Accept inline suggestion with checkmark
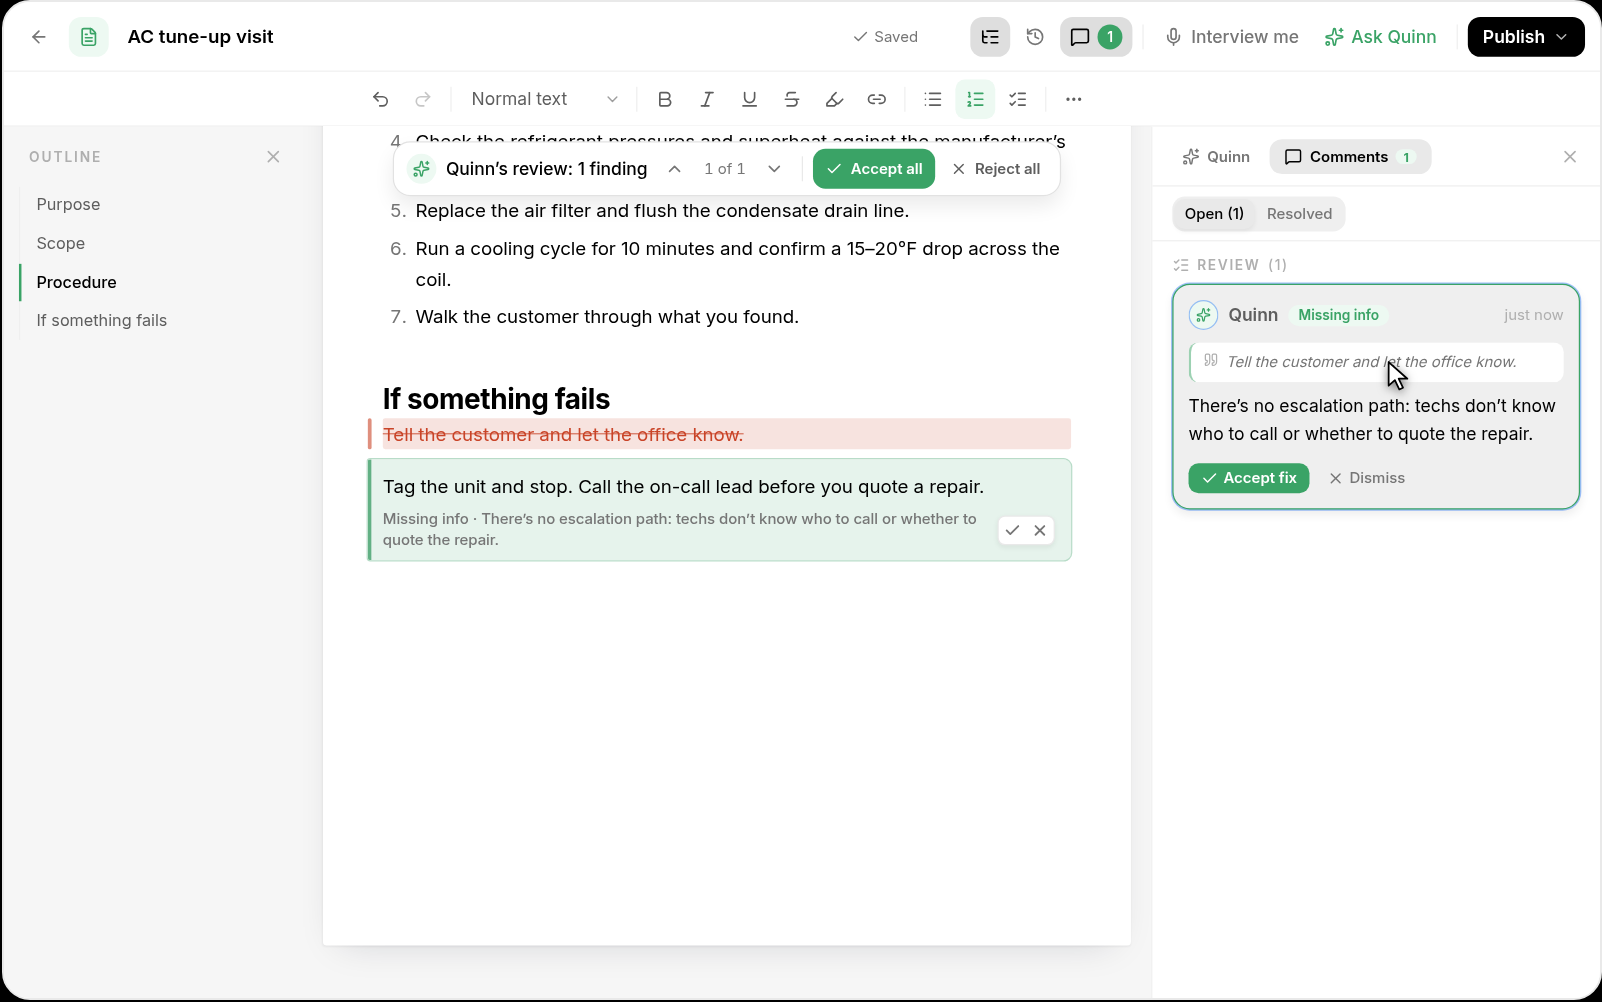1602x1002 pixels. click(x=1012, y=531)
